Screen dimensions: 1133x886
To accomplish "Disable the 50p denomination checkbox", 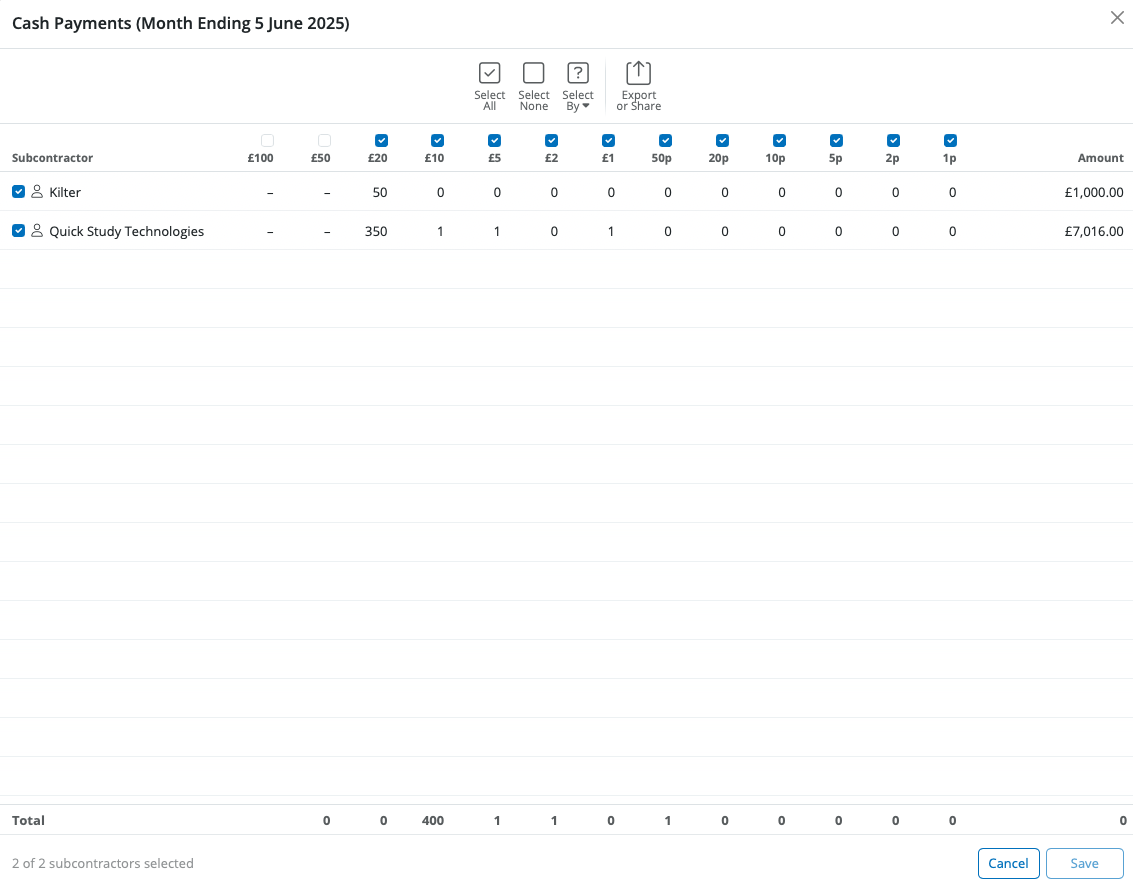I will [x=665, y=141].
